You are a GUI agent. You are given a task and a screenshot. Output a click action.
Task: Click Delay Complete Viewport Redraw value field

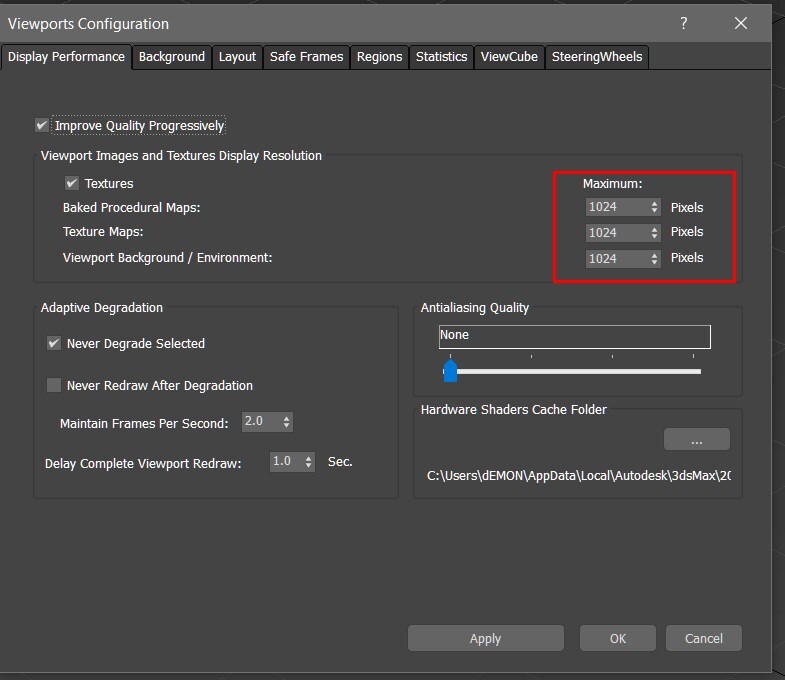[x=286, y=462]
